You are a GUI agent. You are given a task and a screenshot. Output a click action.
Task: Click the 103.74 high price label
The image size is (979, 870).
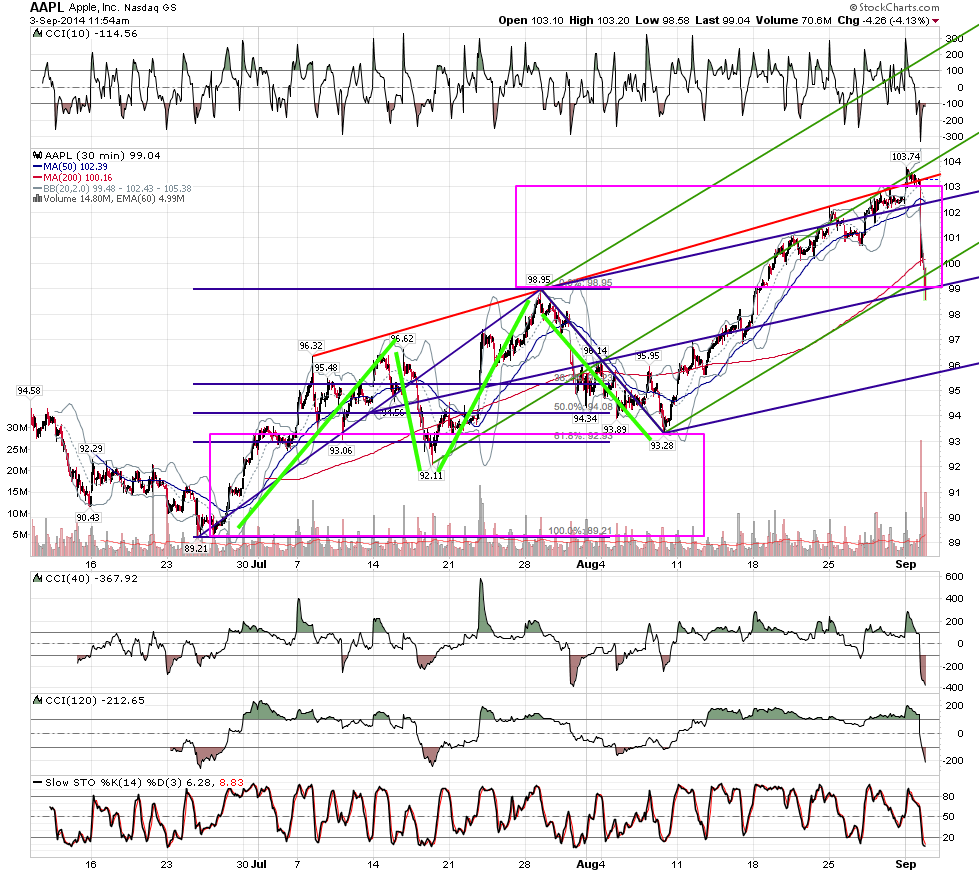point(906,157)
